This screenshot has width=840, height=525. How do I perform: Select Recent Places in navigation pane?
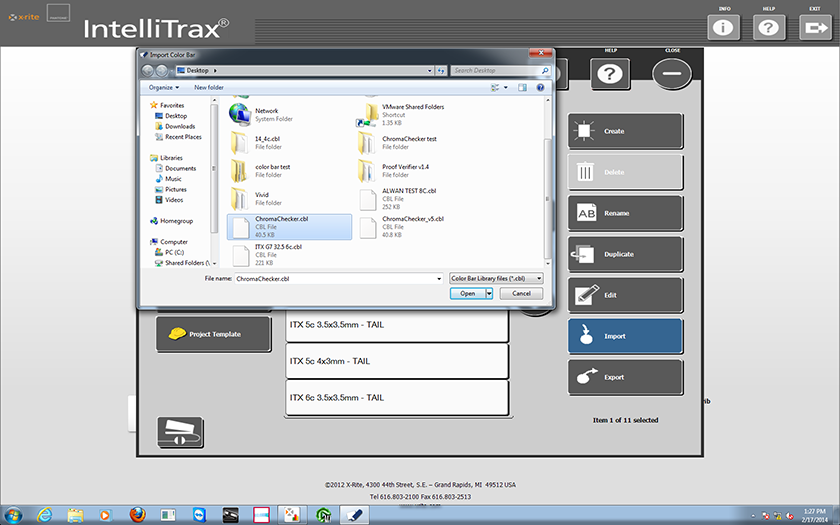pyautogui.click(x=178, y=137)
